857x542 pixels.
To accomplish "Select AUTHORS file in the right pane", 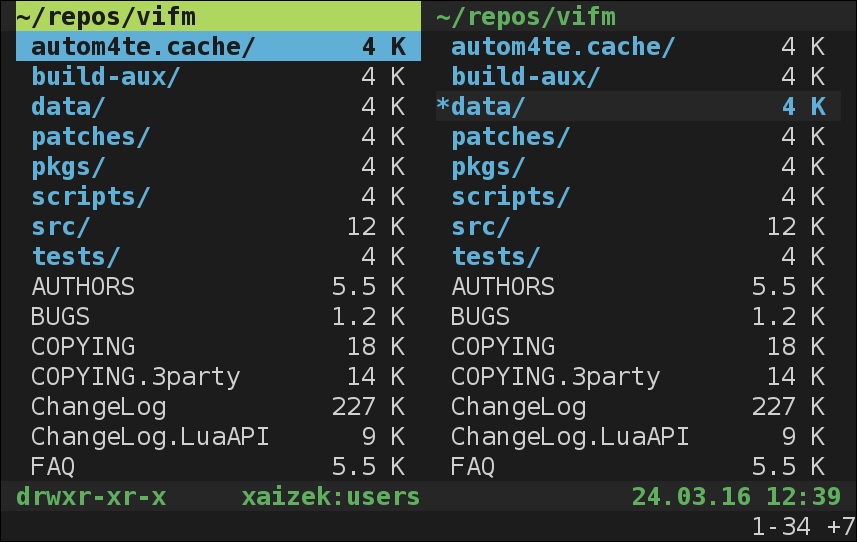I will click(638, 287).
